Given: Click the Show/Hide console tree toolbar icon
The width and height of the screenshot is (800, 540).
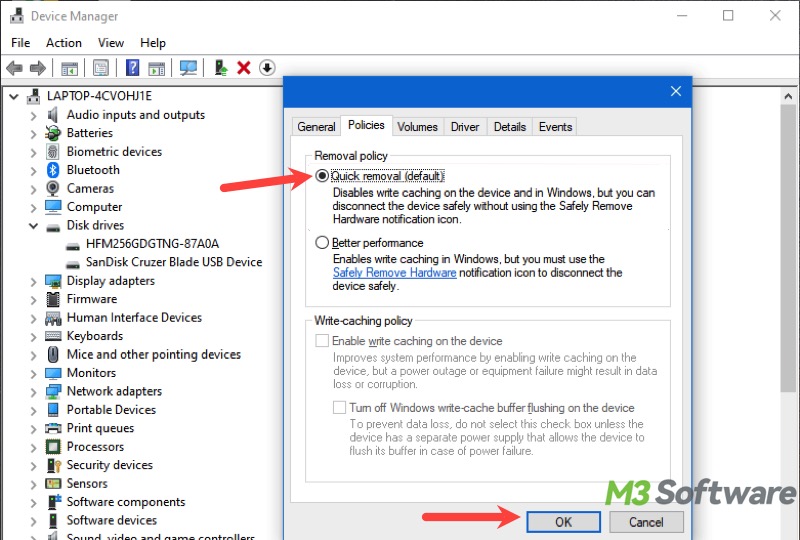Looking at the screenshot, I should [x=69, y=67].
